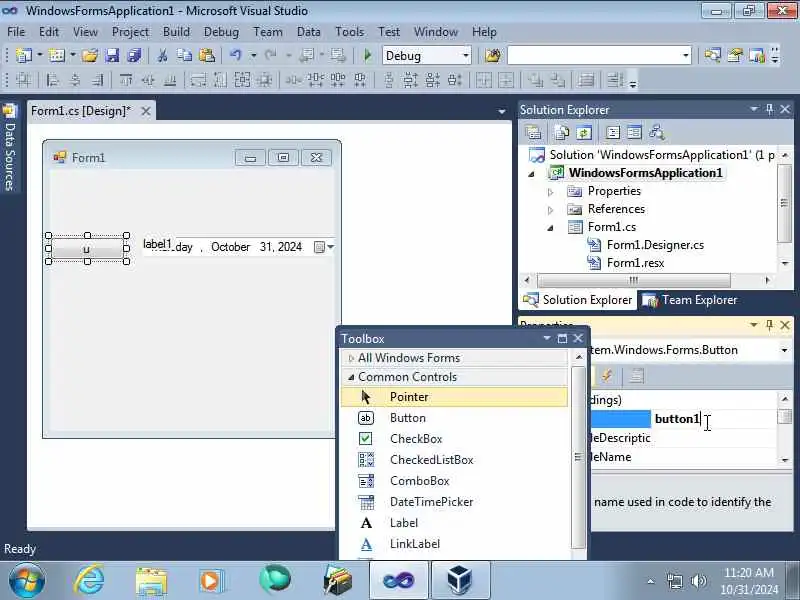Click the Properties icon in Solution Explorer toolbar
This screenshot has height=600, width=800.
(533, 133)
